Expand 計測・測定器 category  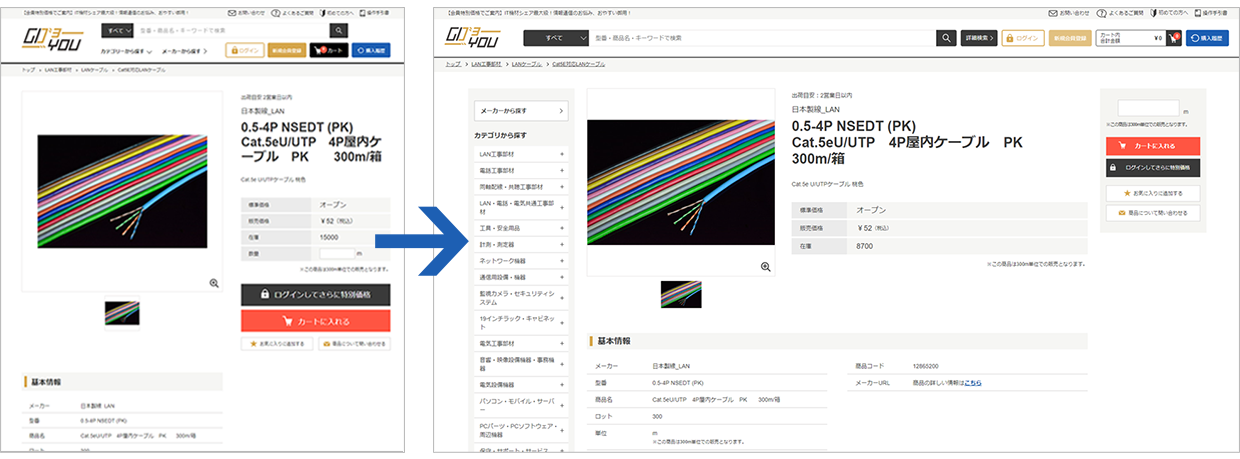click(x=521, y=244)
